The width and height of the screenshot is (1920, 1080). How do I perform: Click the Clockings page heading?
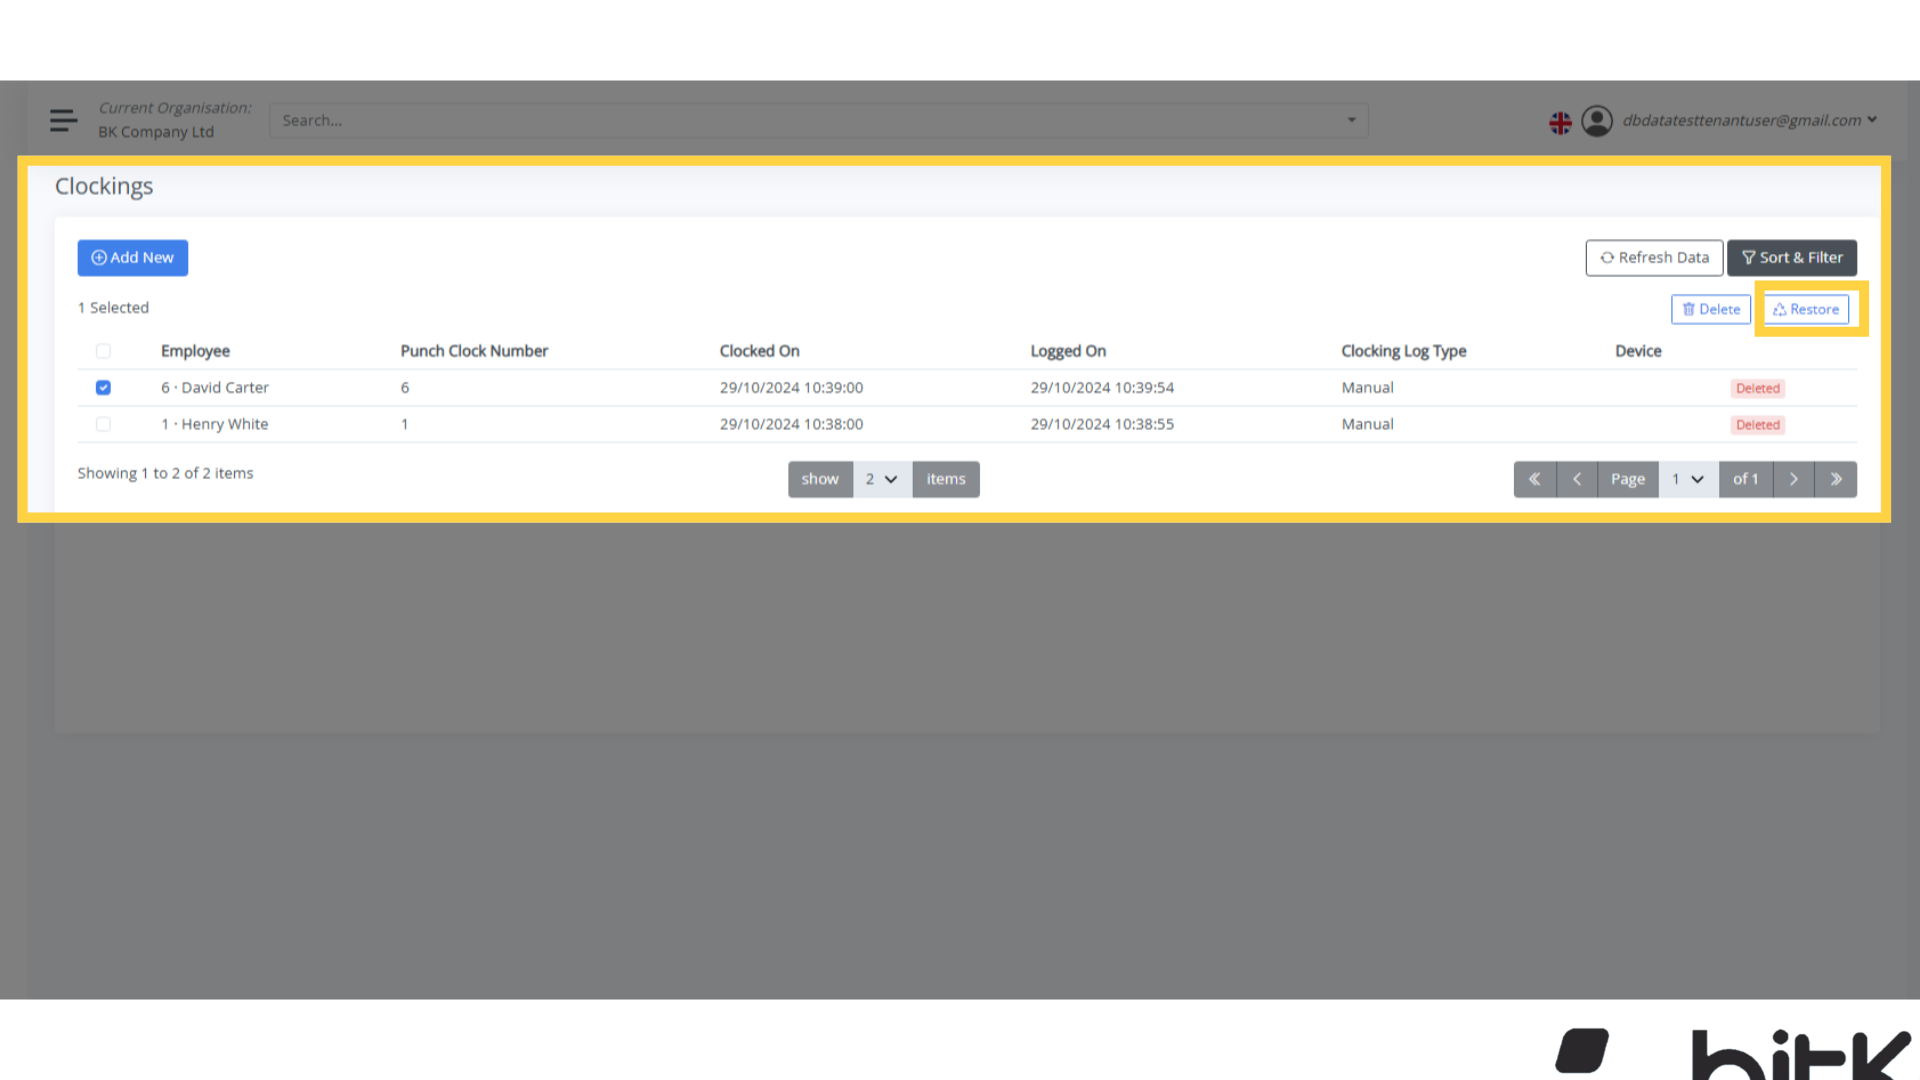point(104,186)
